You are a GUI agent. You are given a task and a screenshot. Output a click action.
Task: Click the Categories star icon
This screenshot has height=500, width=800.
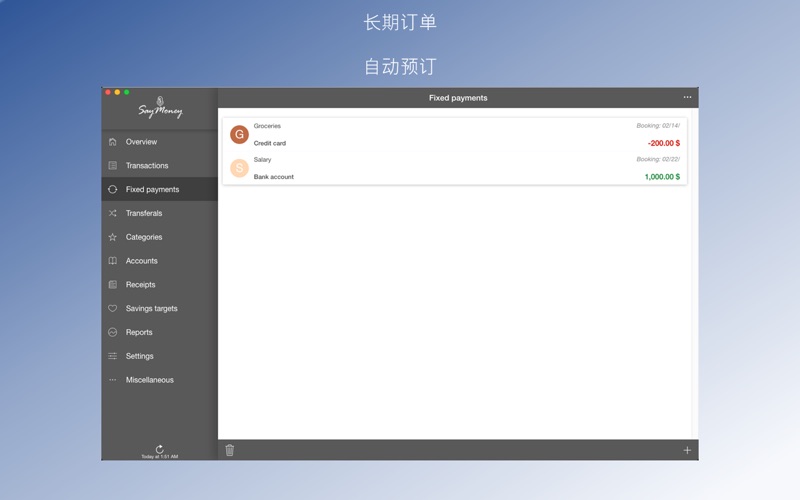click(113, 237)
